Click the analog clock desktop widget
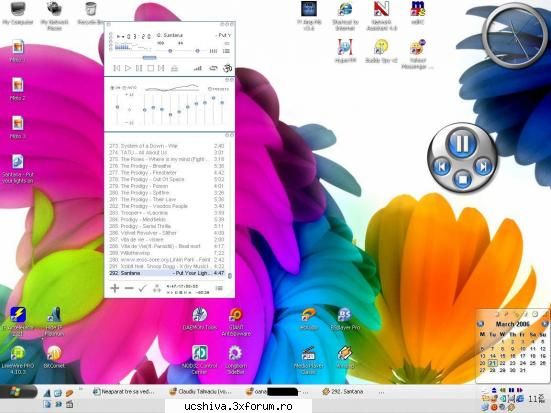551x413 pixels. pos(515,35)
